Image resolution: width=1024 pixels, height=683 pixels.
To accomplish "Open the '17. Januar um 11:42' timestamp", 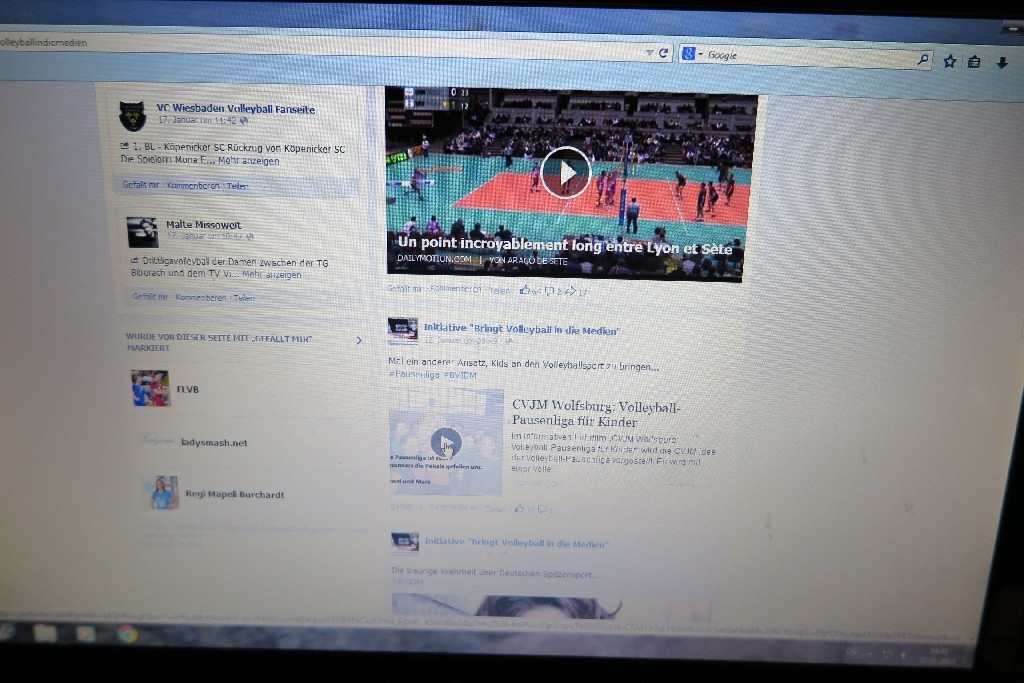I will pos(199,121).
